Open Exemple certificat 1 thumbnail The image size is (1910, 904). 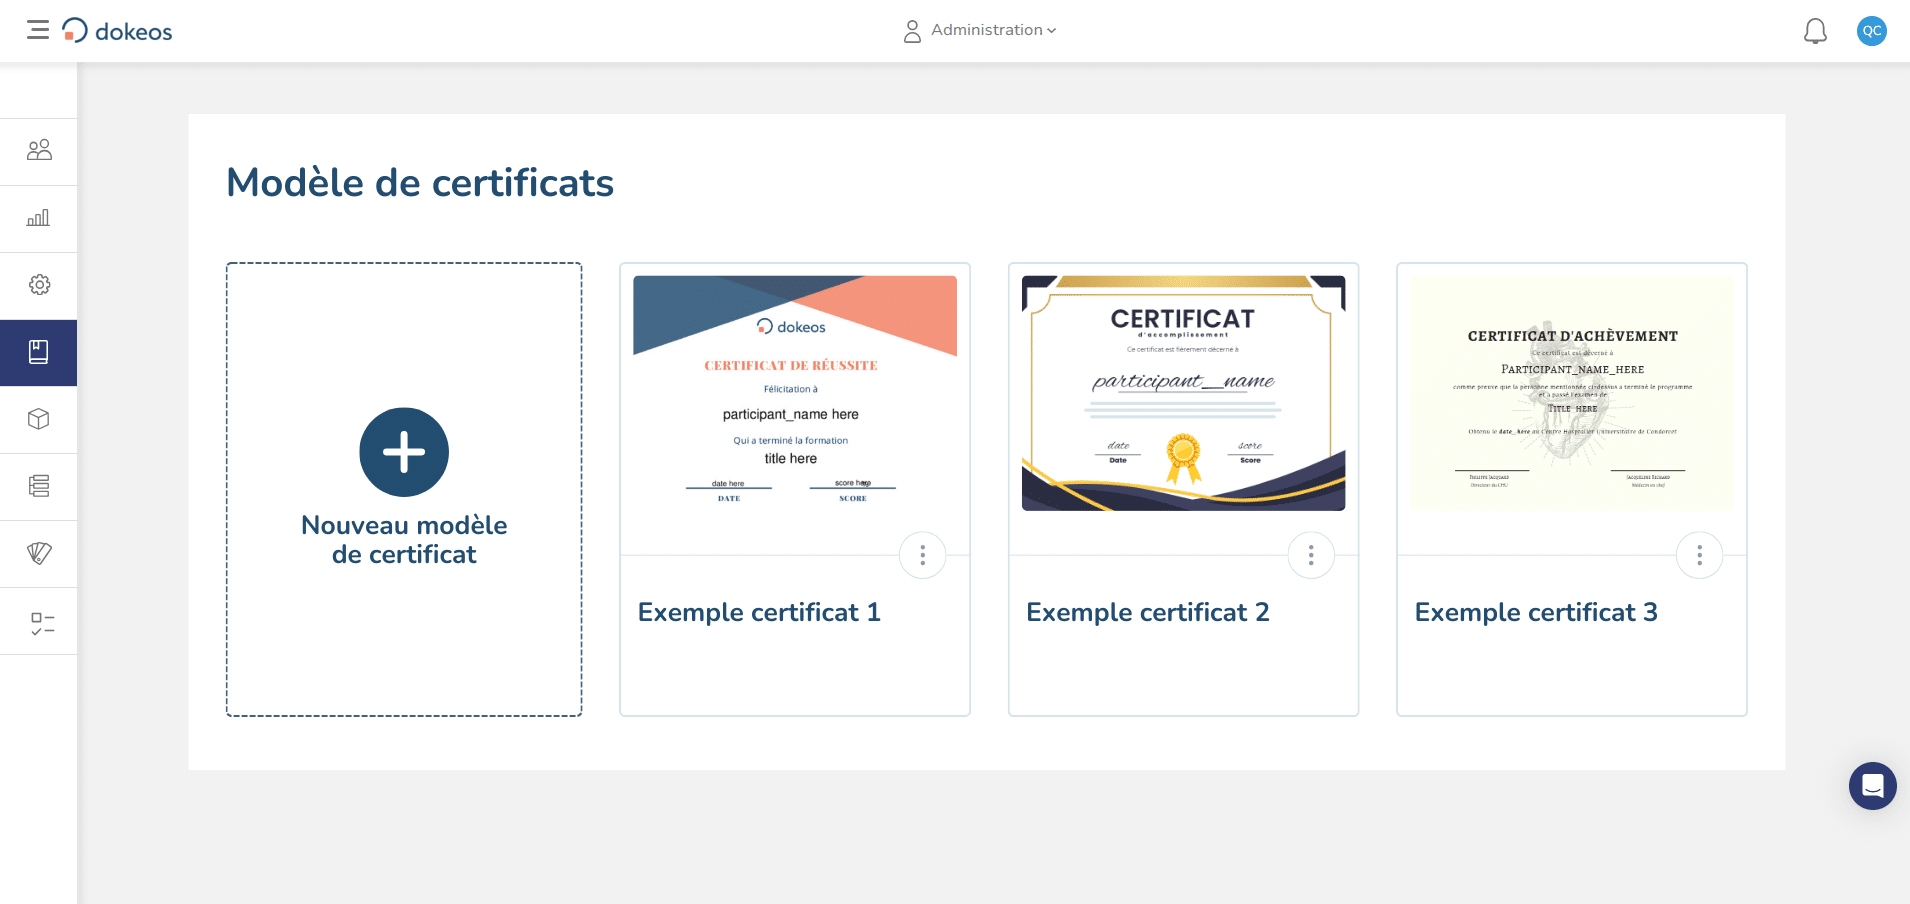(x=795, y=393)
